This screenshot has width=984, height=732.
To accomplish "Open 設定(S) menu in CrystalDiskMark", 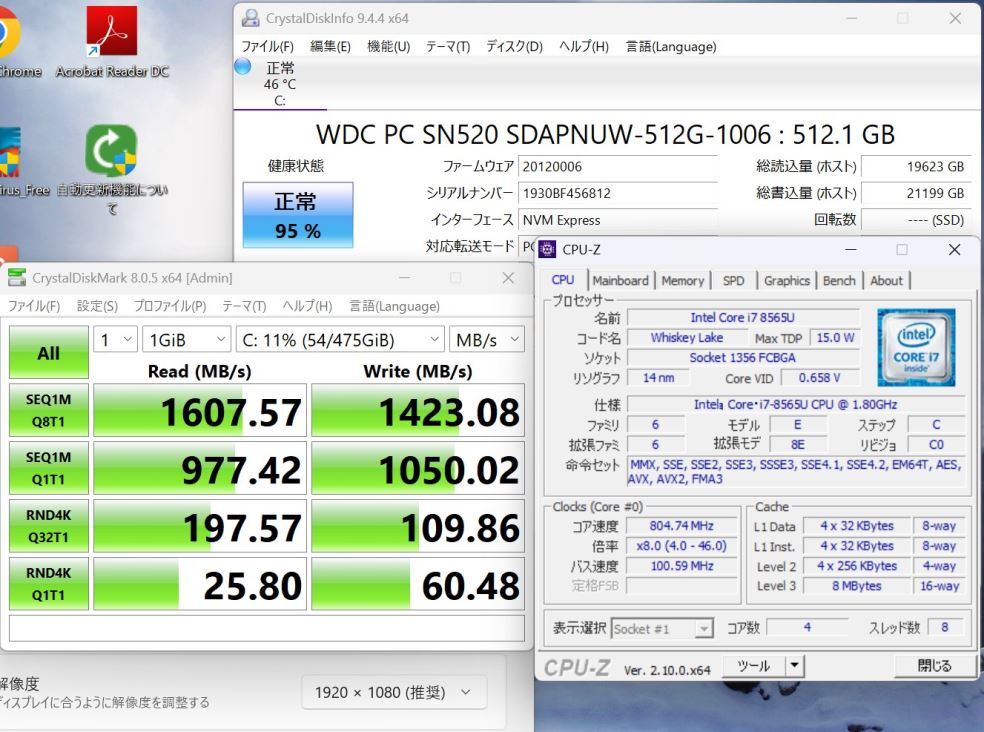I will [x=97, y=306].
